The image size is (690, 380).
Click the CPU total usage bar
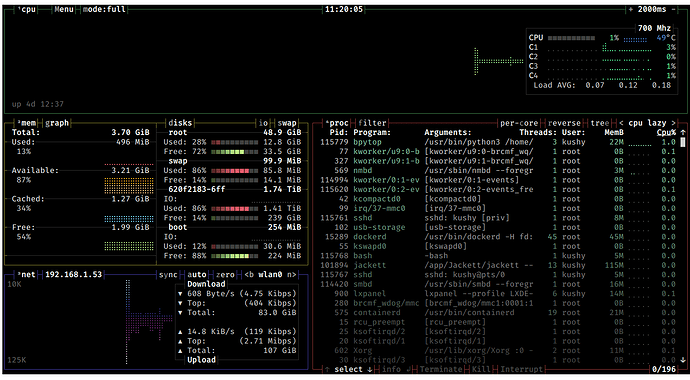tap(571, 38)
